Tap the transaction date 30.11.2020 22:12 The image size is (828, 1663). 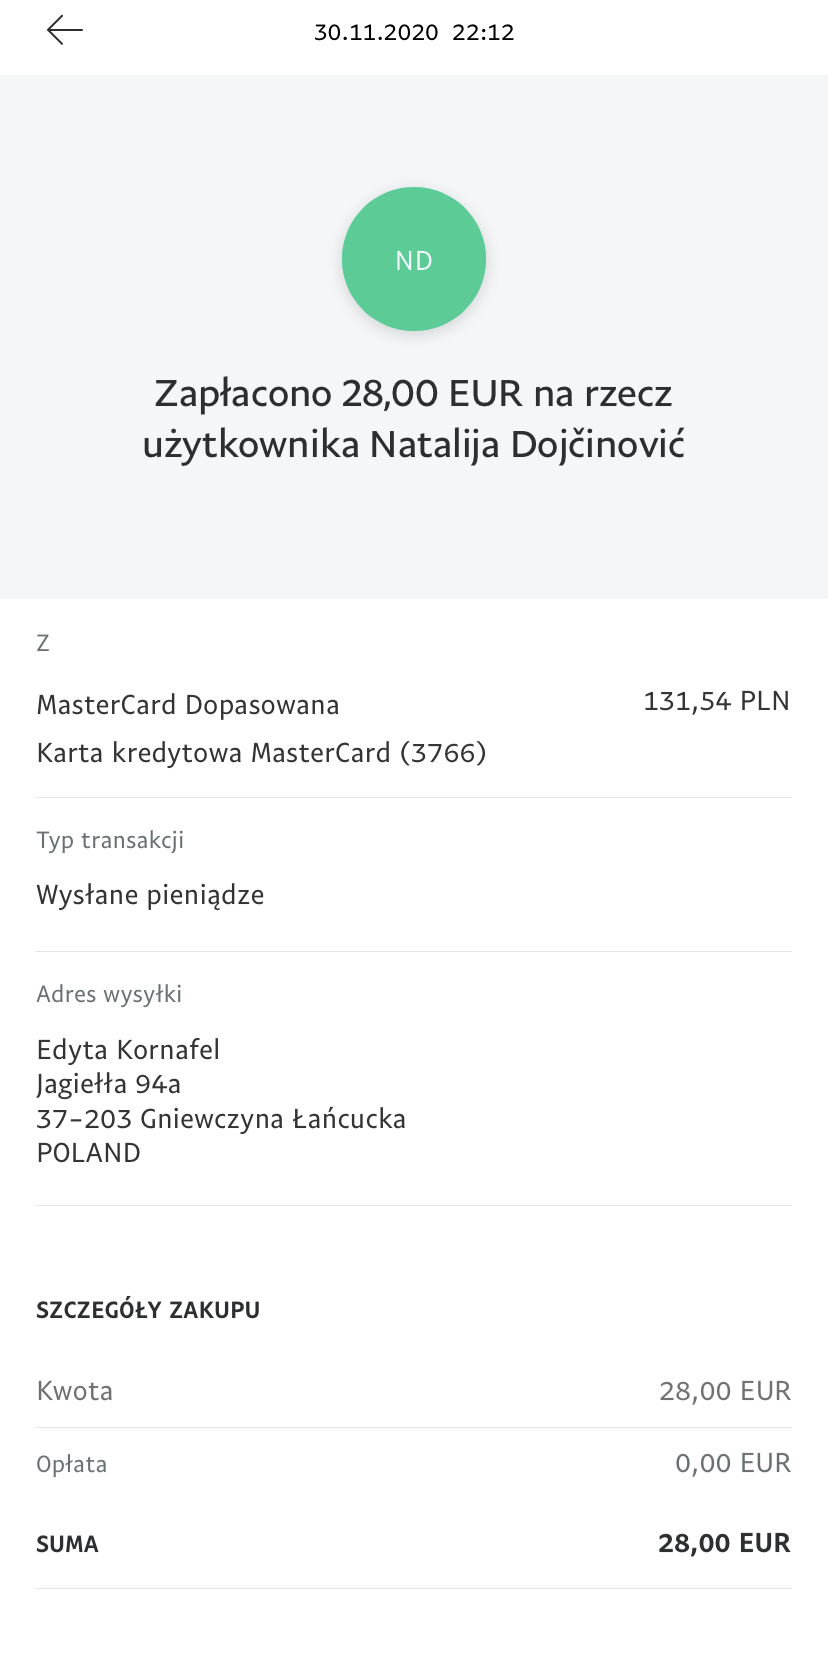[x=414, y=32]
